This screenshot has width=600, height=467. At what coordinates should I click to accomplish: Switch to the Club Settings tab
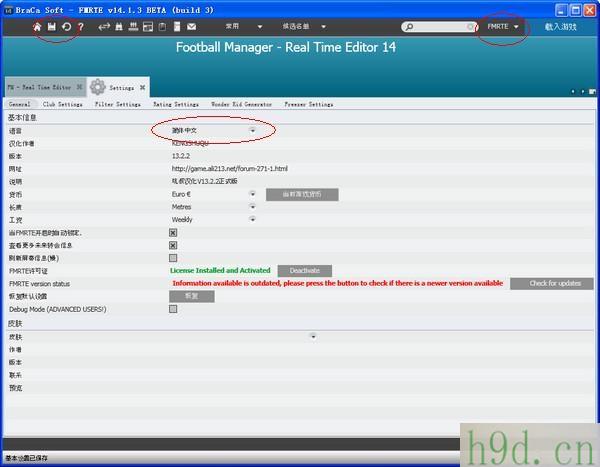coord(62,104)
